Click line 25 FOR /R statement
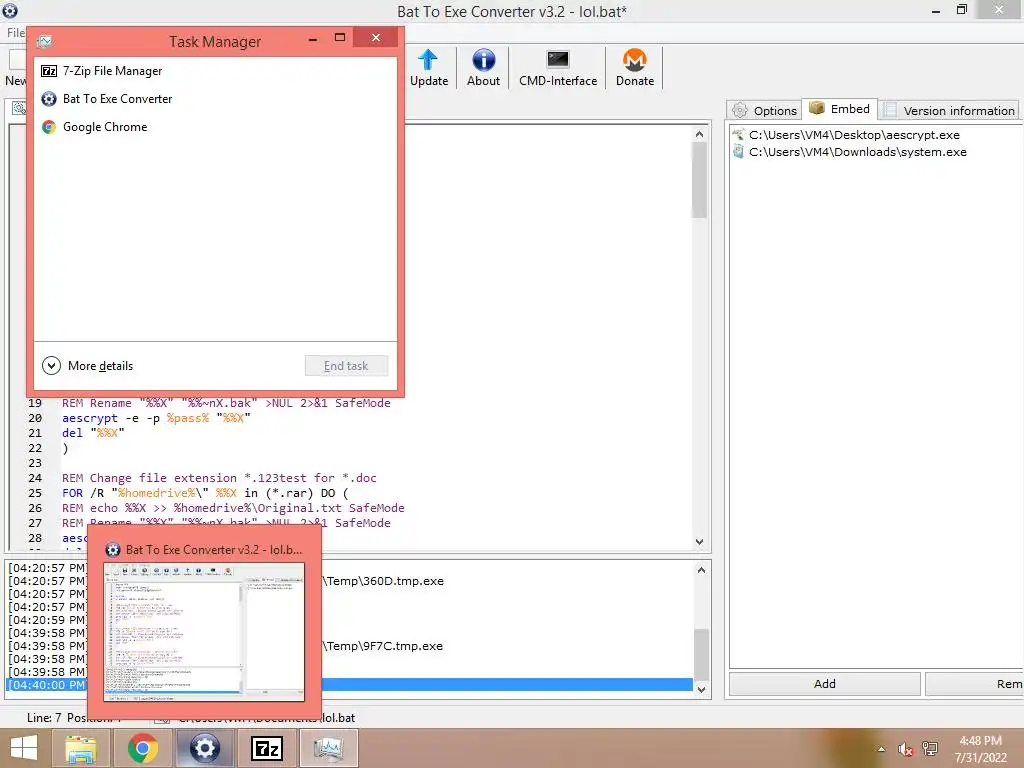 [x=205, y=493]
